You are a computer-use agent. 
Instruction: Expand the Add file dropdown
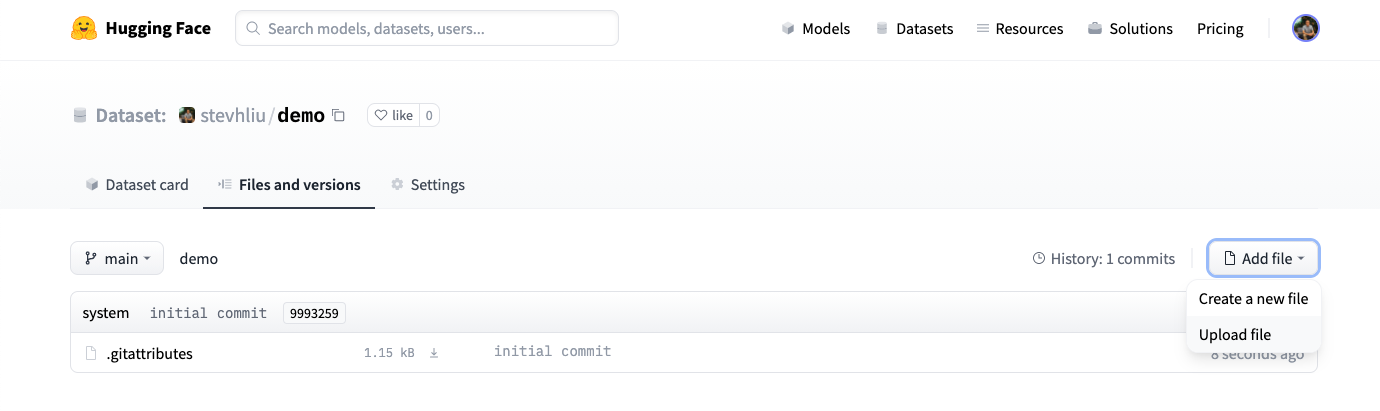click(1263, 258)
